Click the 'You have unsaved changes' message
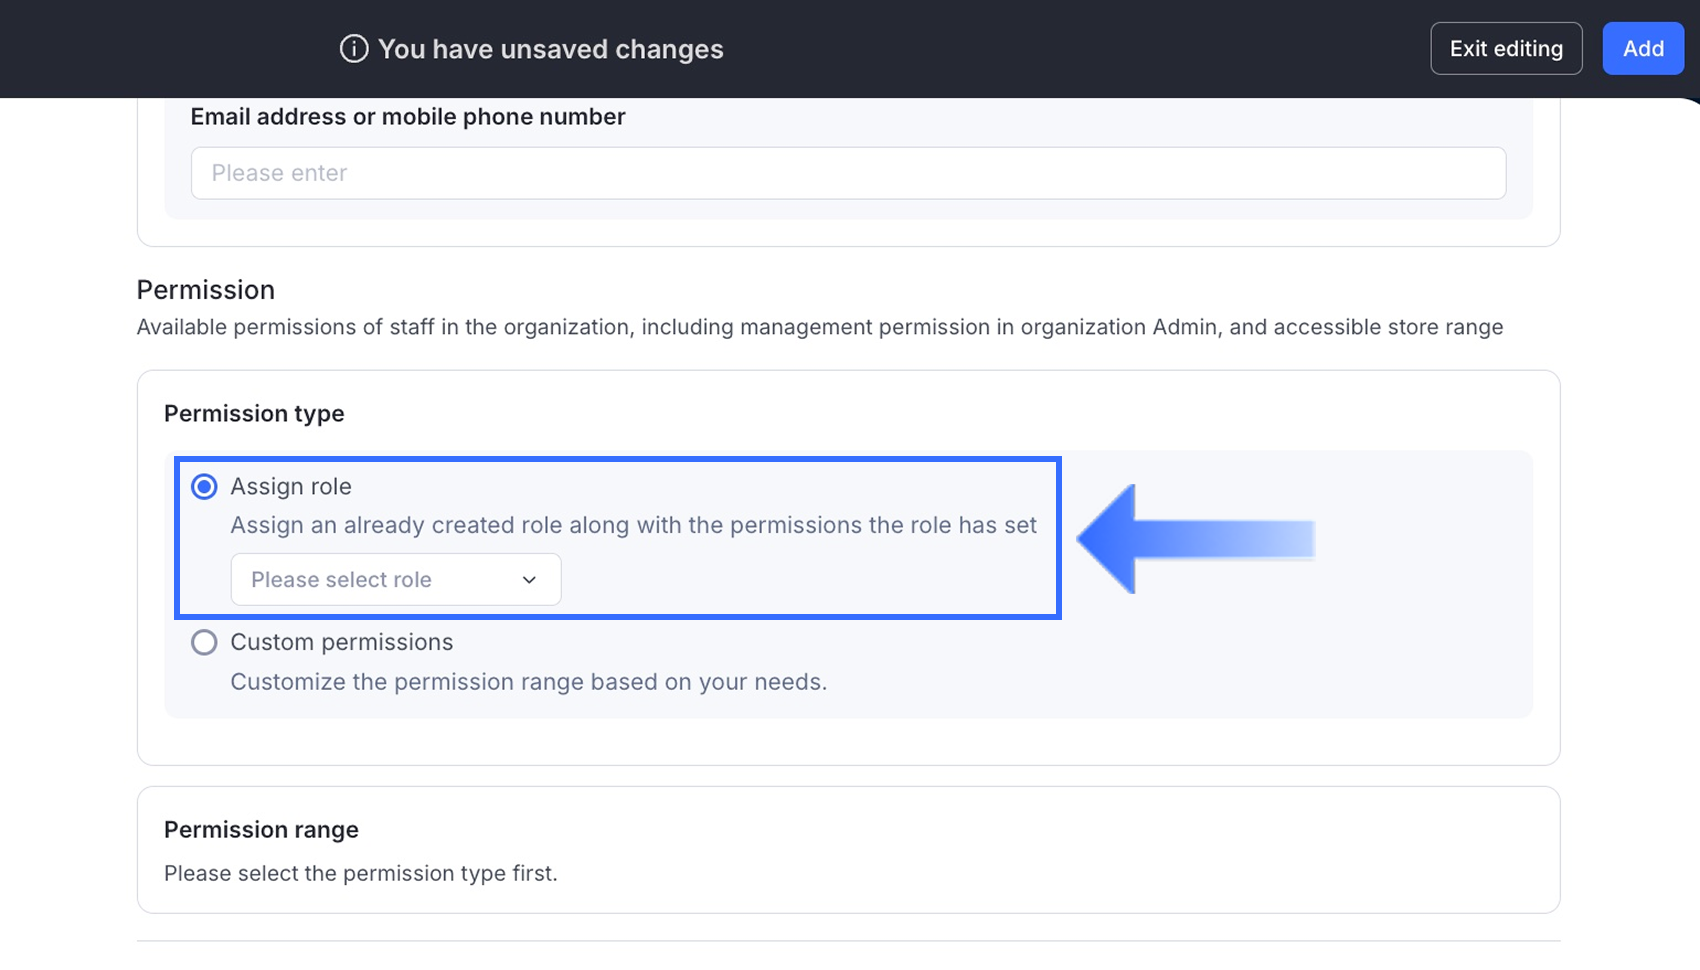 550,49
